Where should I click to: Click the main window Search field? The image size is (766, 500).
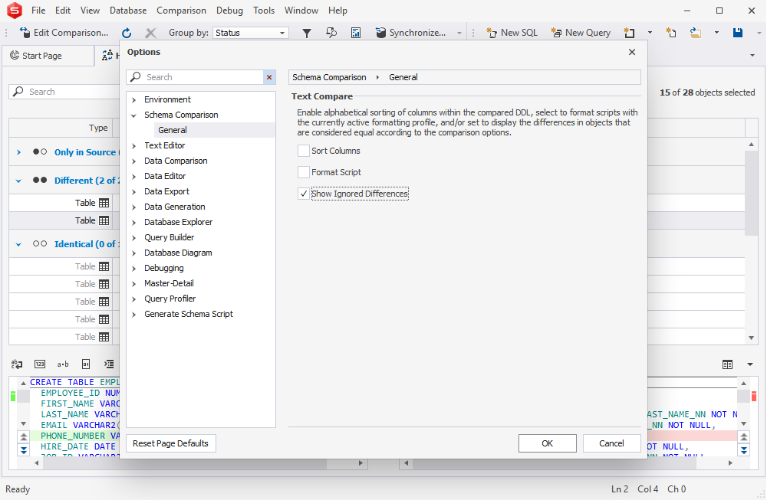64,92
